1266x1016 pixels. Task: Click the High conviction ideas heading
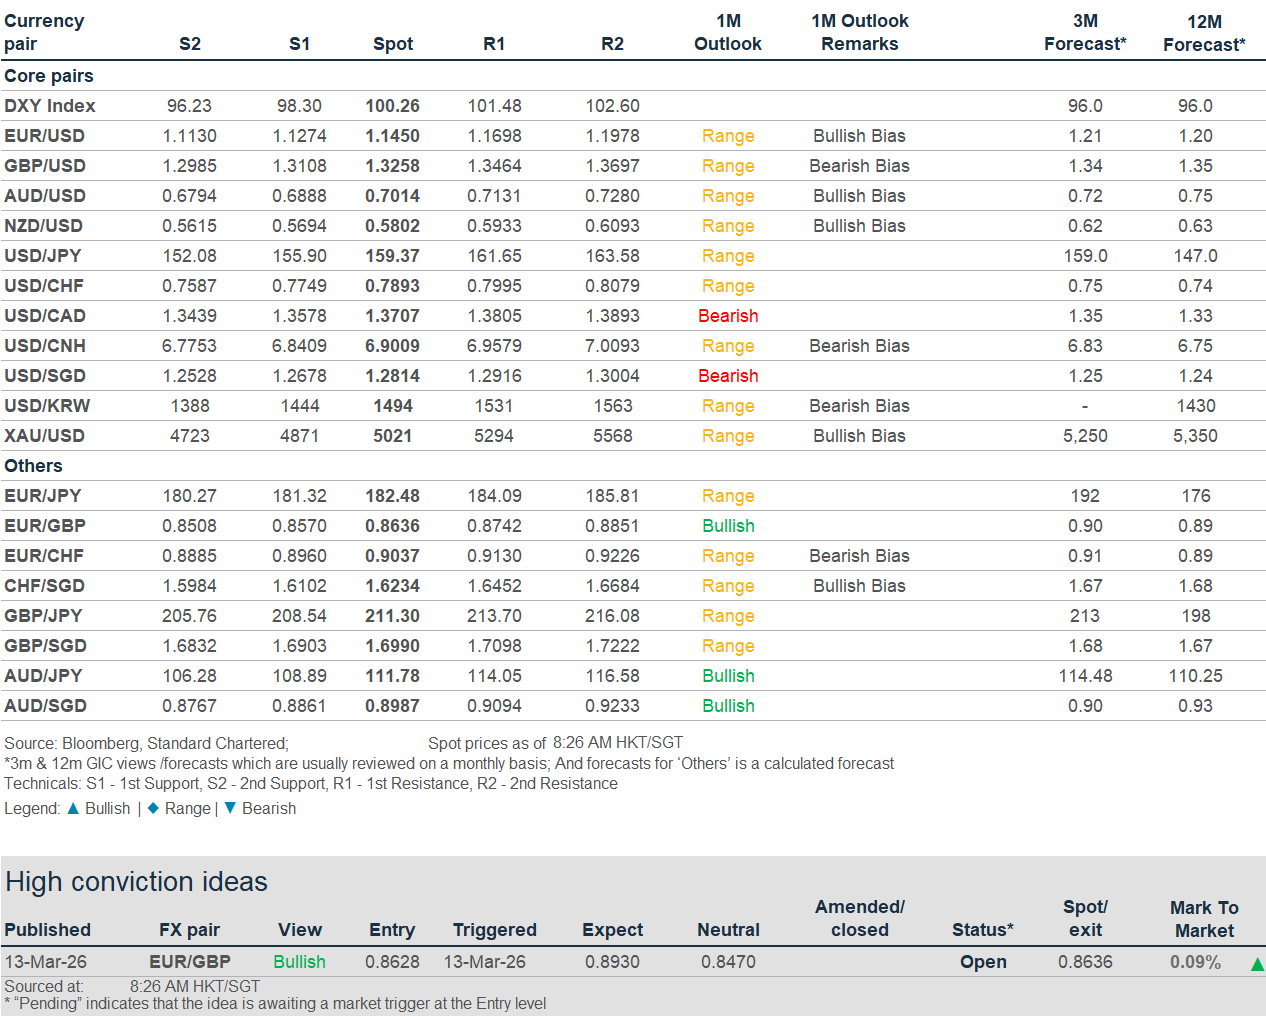tap(137, 881)
